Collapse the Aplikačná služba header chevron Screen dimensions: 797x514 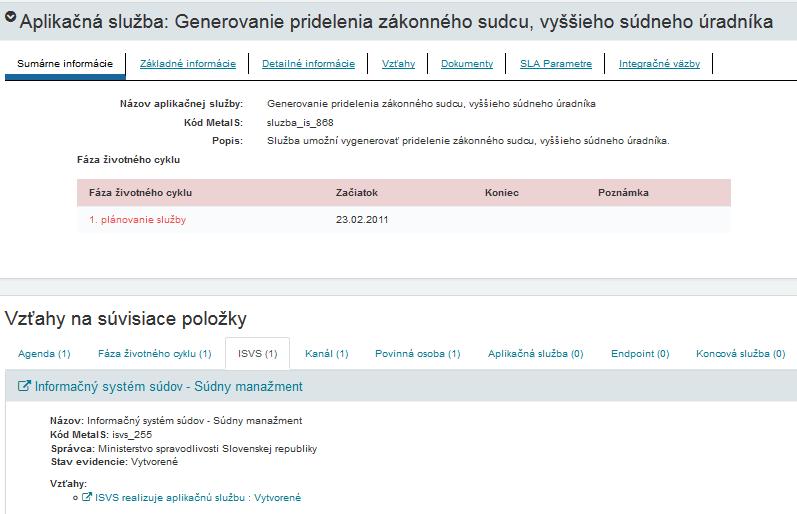coord(11,20)
